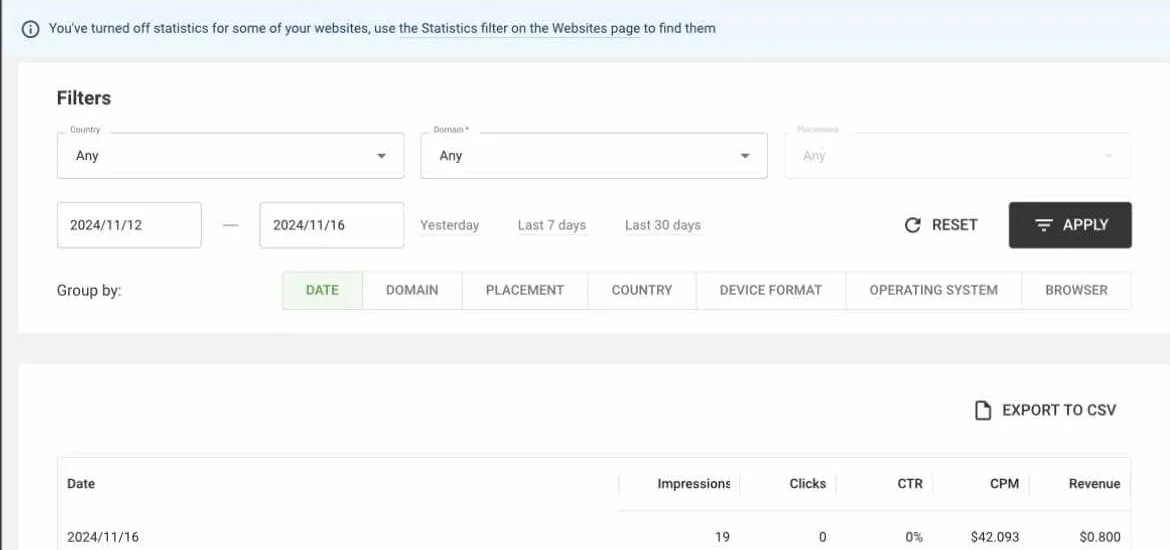1170x550 pixels.
Task: Select the Last 30 days shortcut
Action: coord(663,225)
